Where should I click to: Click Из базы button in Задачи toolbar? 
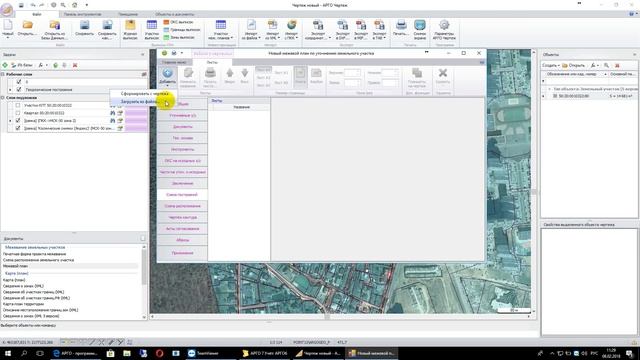[x=22, y=65]
